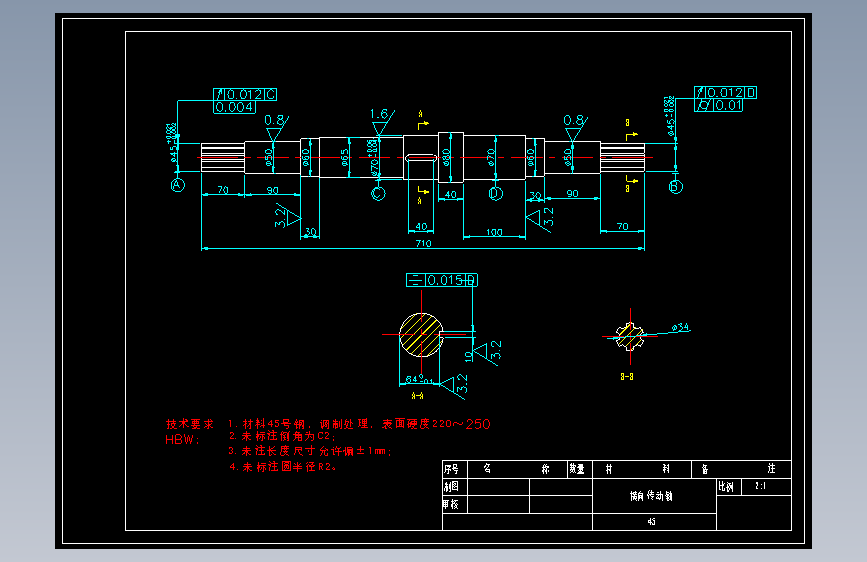867x562 pixels.
Task: Click the '19' keyway width dimension
Action: click(469, 356)
